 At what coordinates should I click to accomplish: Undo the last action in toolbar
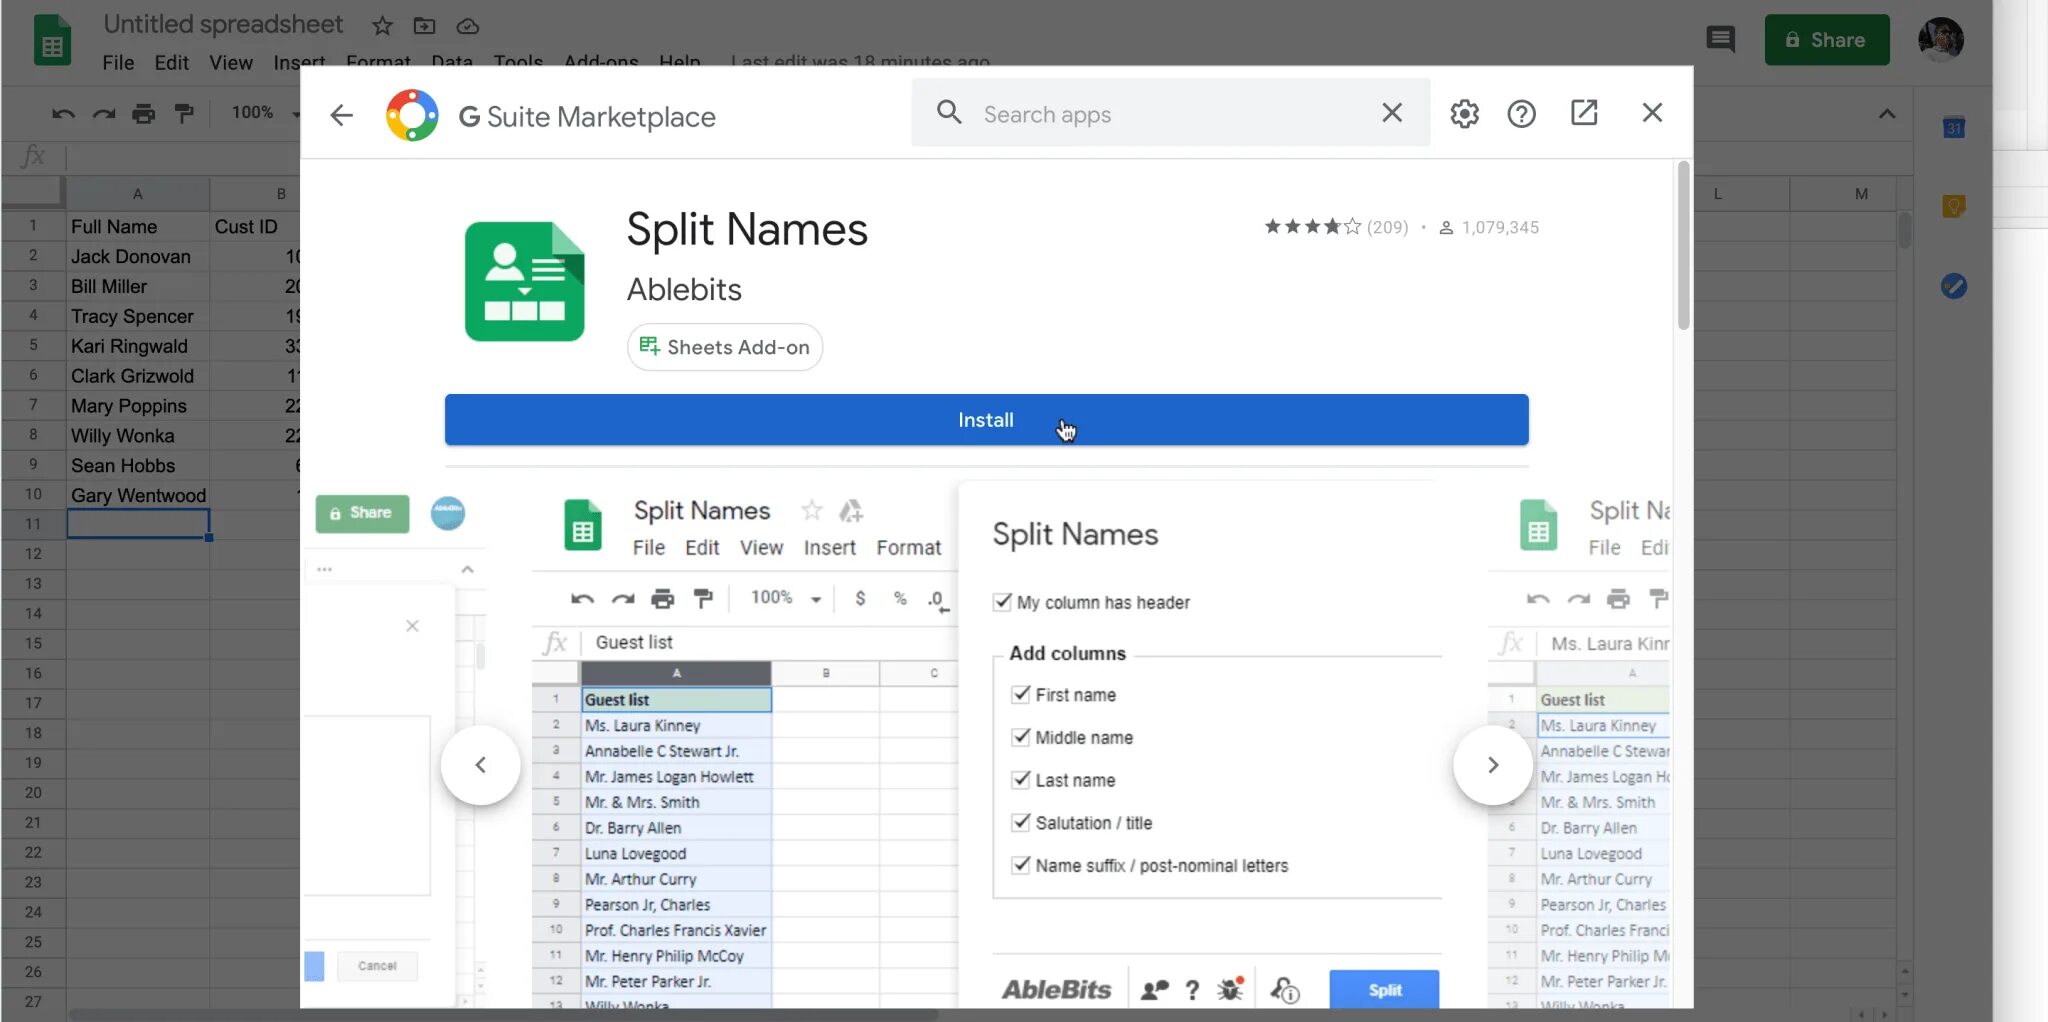click(x=63, y=113)
